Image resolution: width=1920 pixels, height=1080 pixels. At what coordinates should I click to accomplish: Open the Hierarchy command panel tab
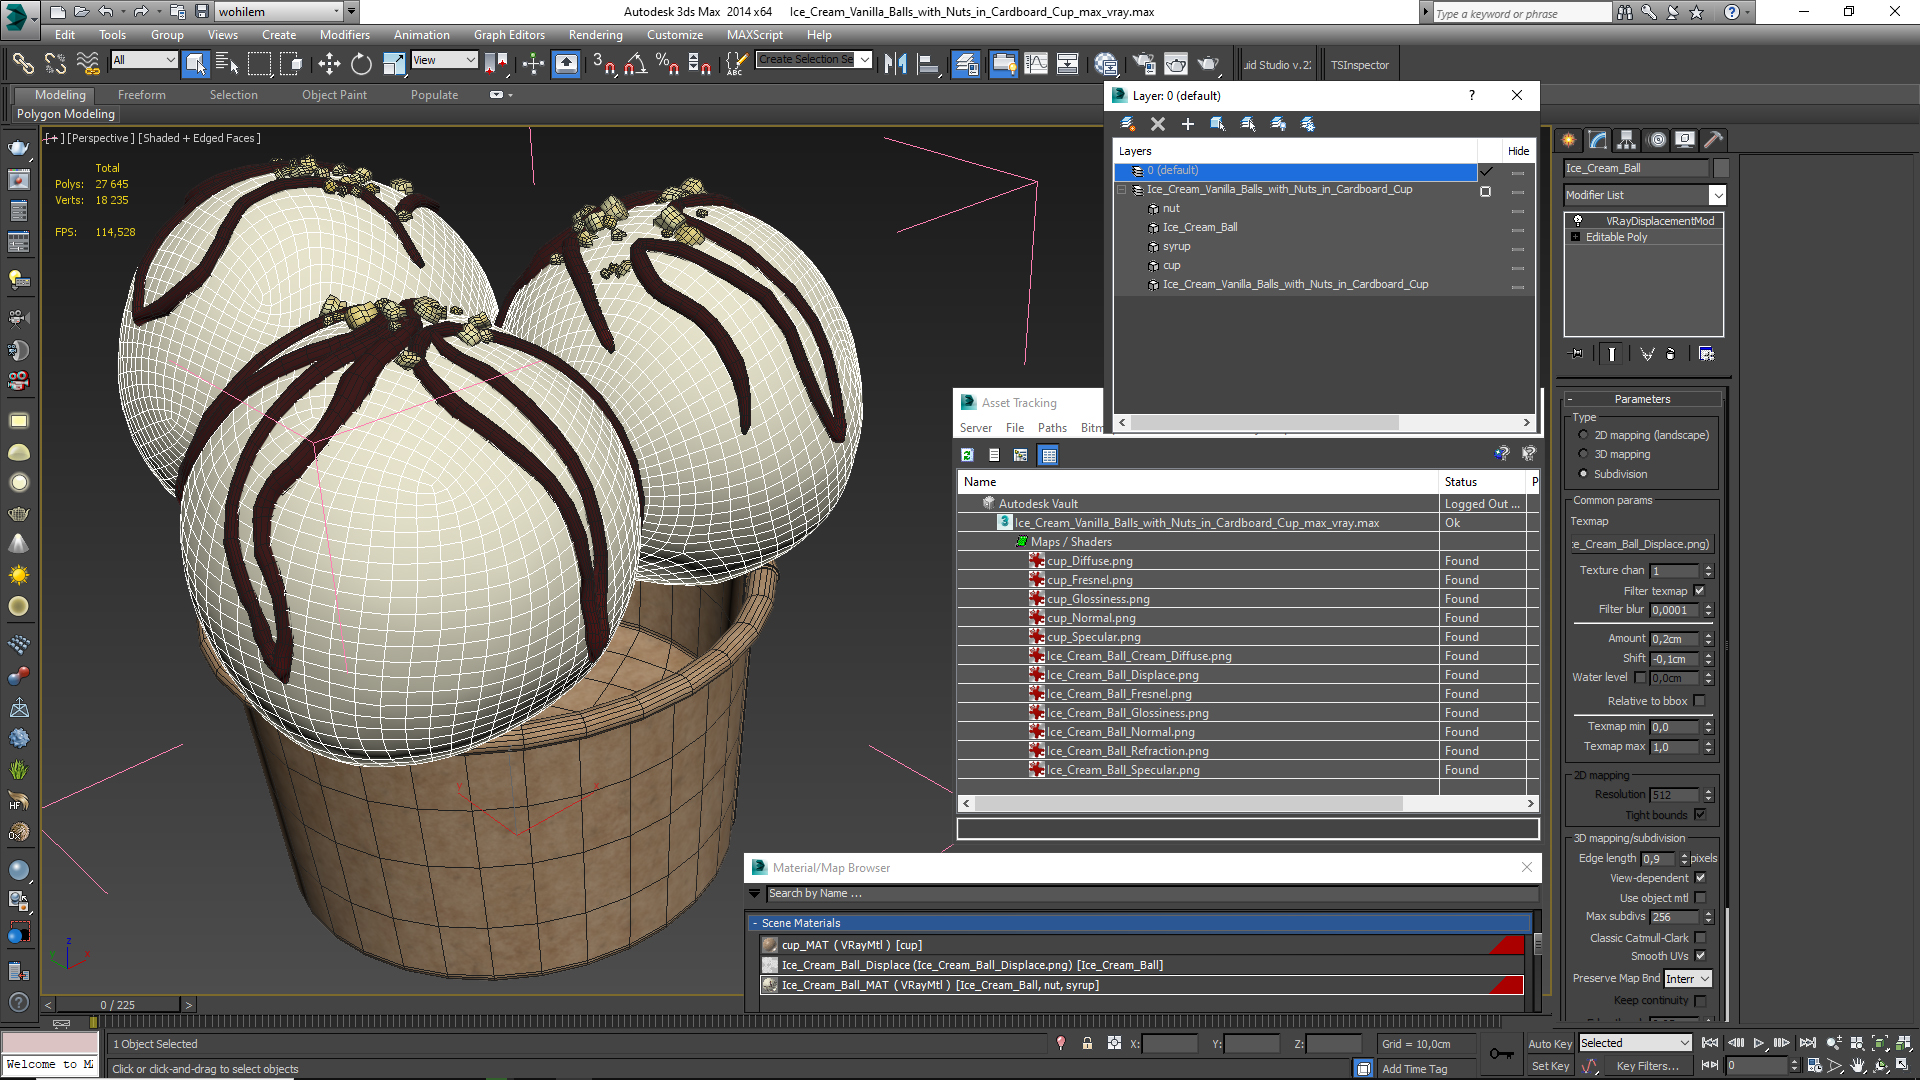(x=1626, y=140)
